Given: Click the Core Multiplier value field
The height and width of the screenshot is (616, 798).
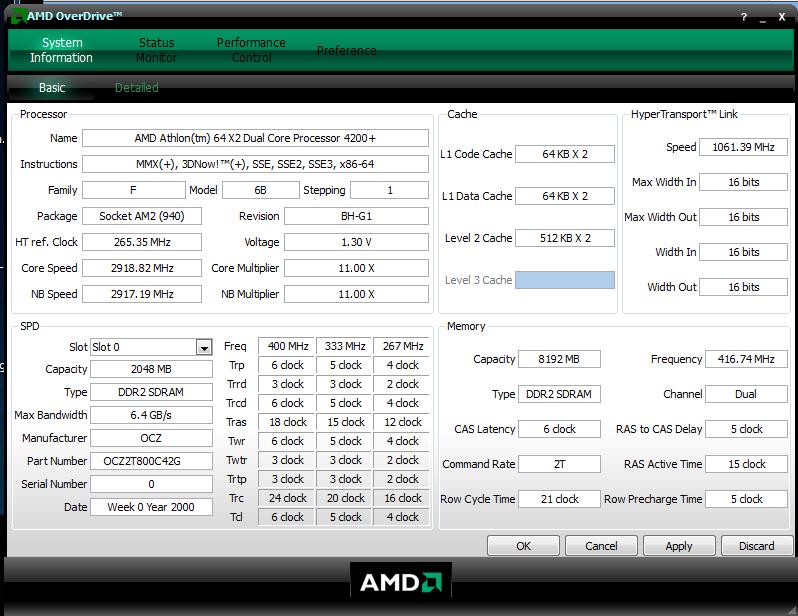Looking at the screenshot, I should (356, 268).
